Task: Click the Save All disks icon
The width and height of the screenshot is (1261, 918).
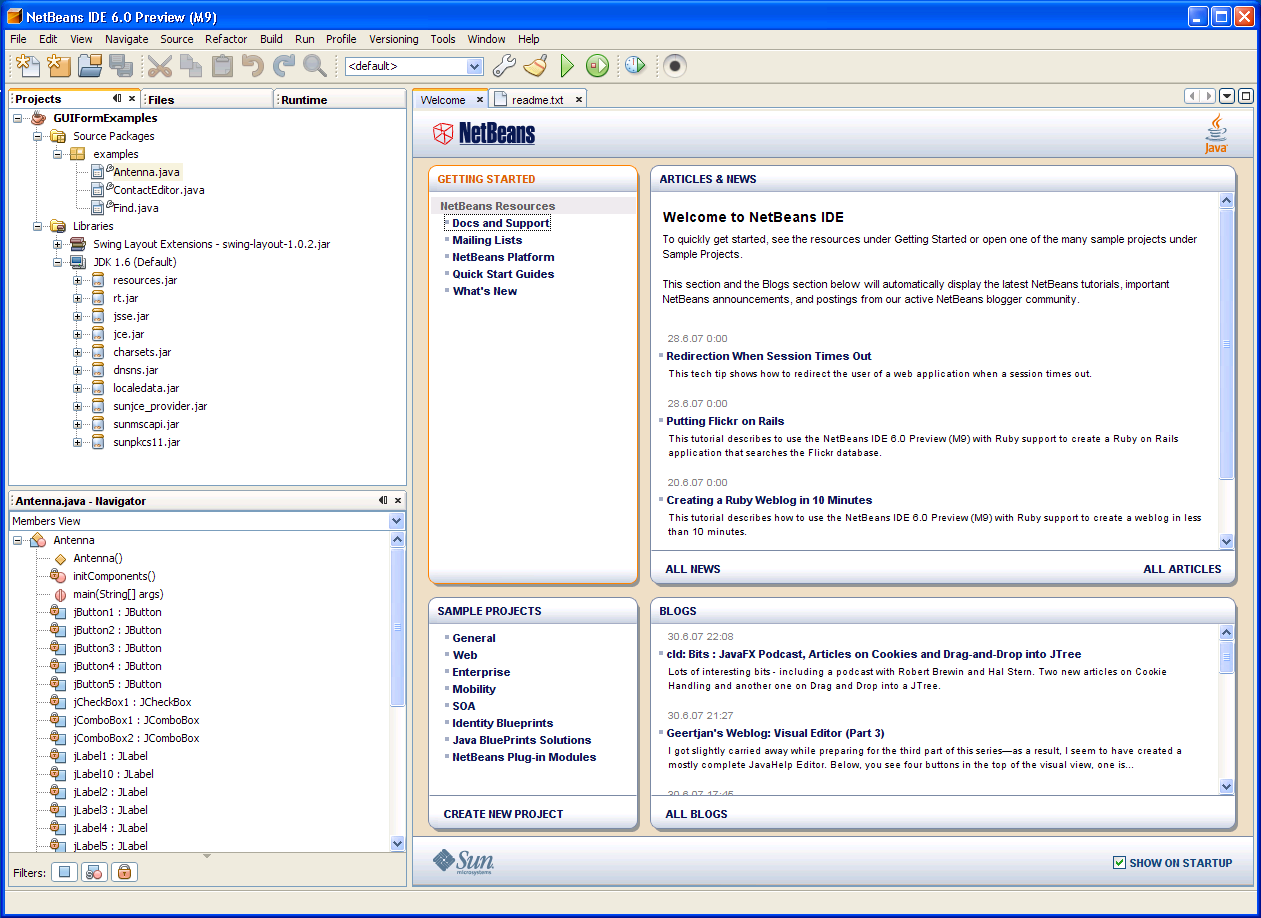Action: (121, 66)
